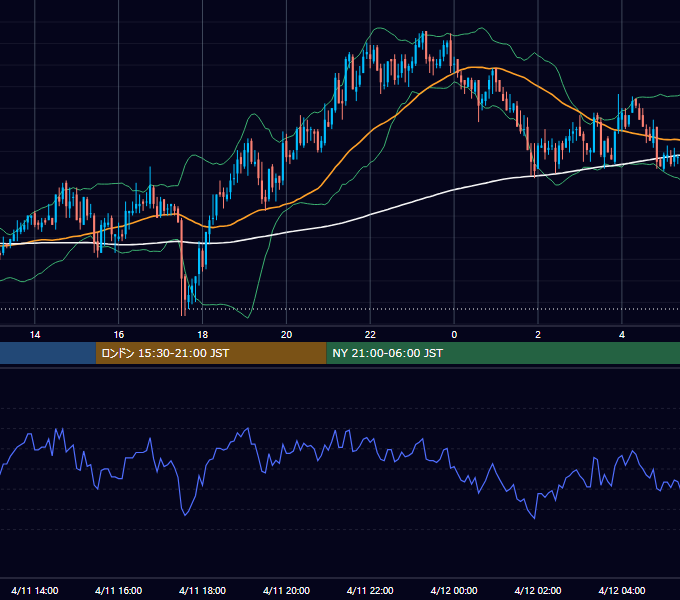Click the 16 hour axis label

pos(118,335)
